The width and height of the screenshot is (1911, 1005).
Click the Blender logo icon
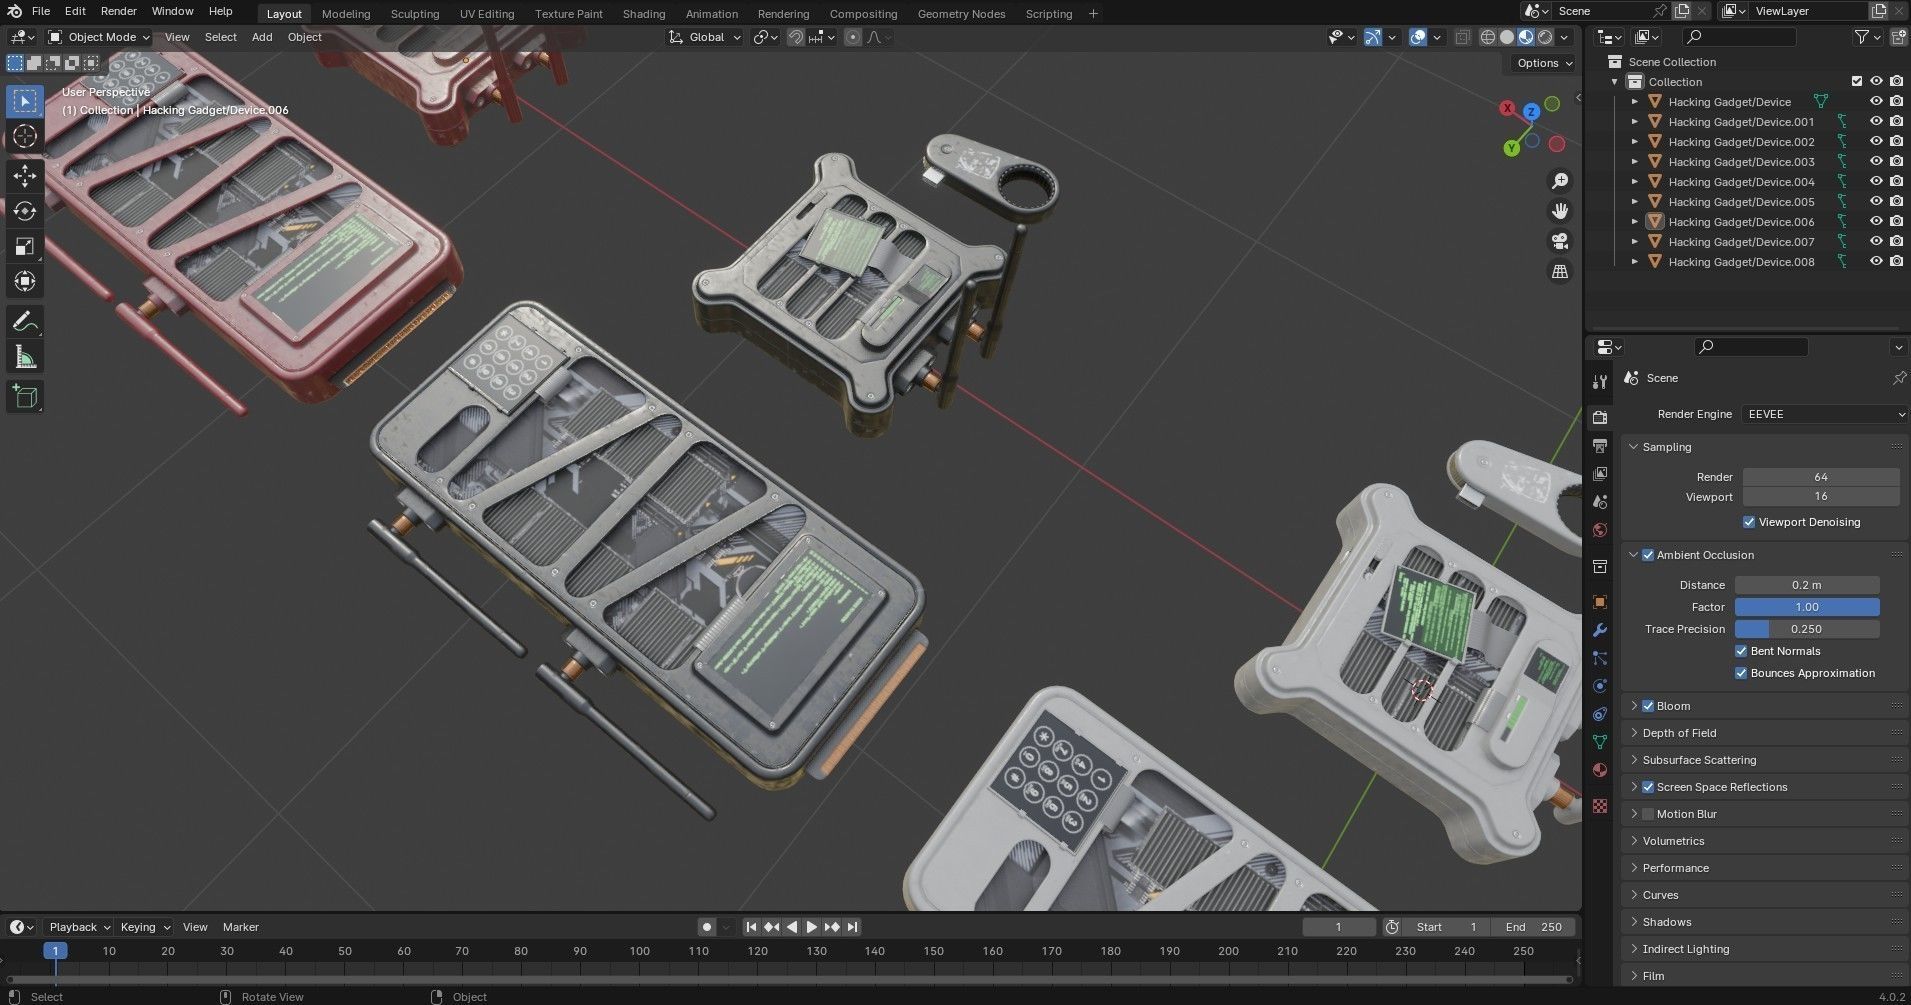14,11
